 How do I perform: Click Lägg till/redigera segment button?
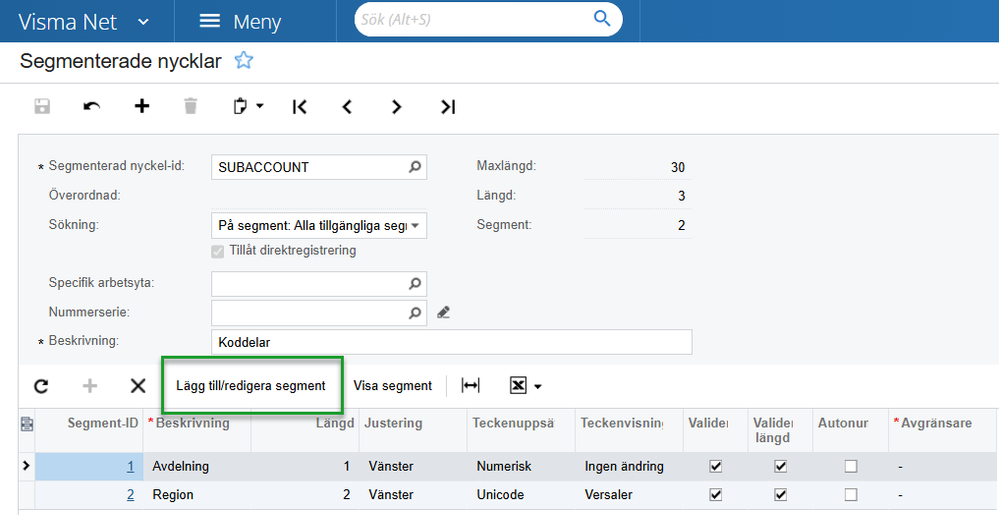pyautogui.click(x=251, y=385)
